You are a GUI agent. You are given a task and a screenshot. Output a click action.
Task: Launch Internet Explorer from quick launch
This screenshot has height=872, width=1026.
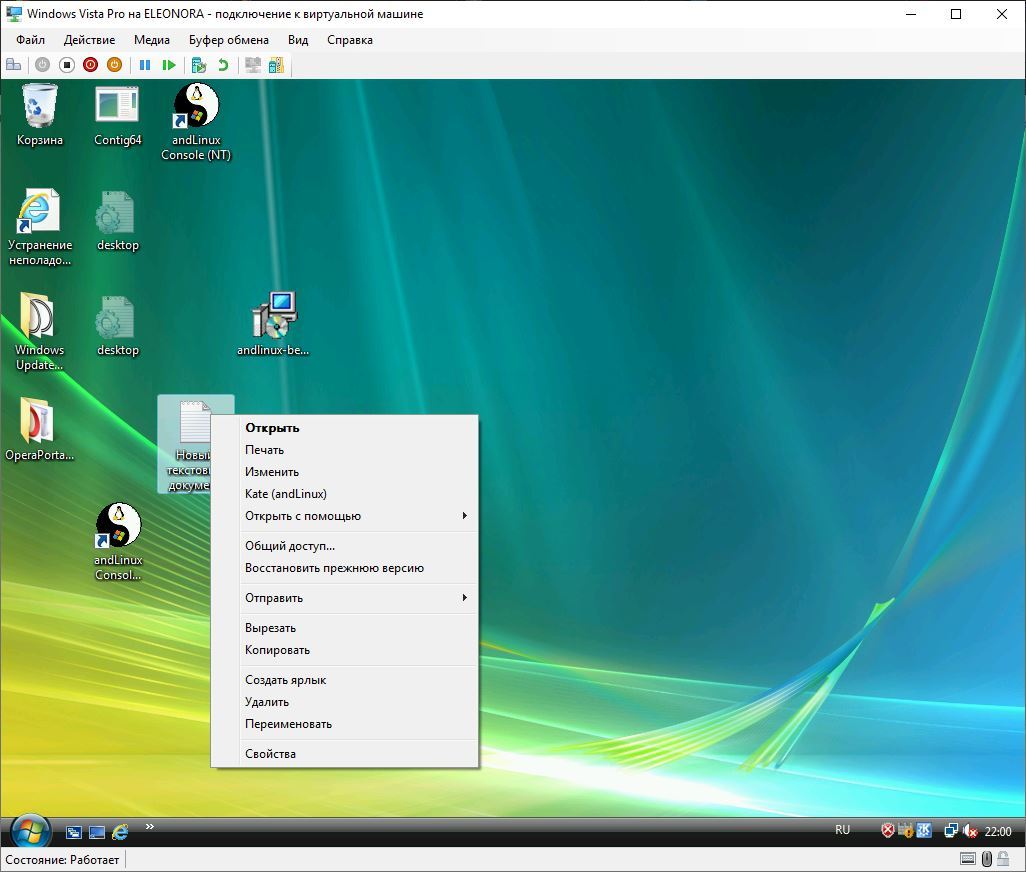tap(120, 831)
